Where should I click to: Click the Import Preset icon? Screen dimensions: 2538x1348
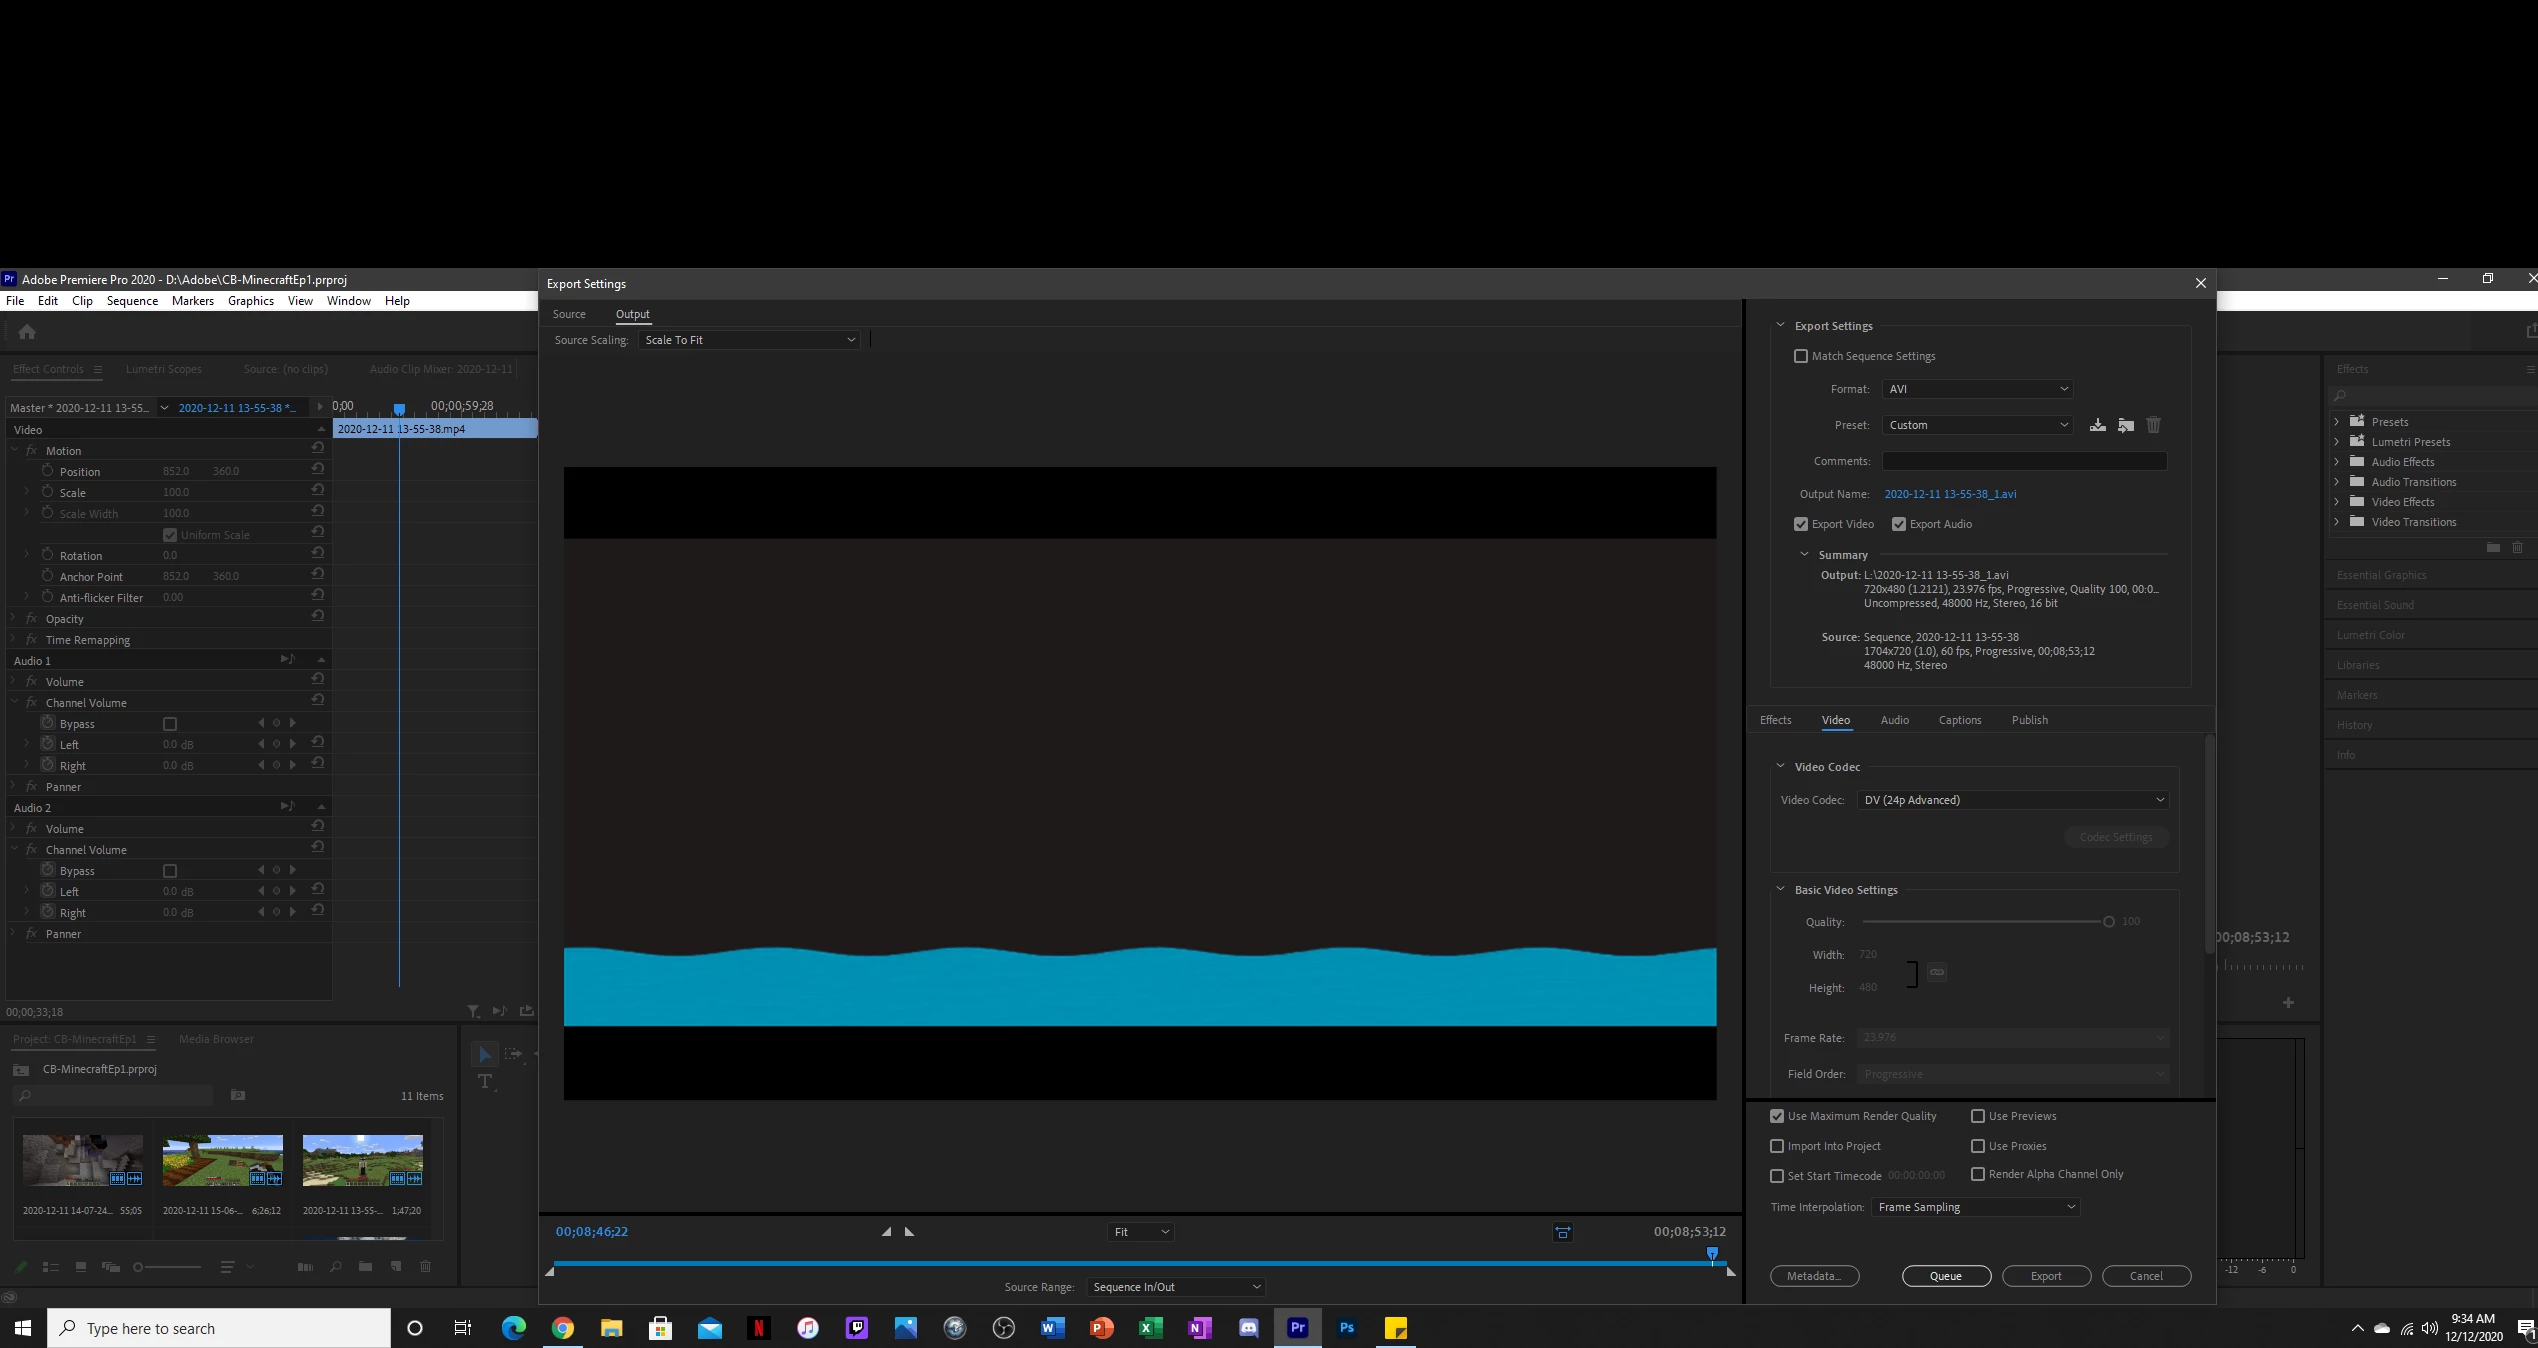coord(2126,425)
